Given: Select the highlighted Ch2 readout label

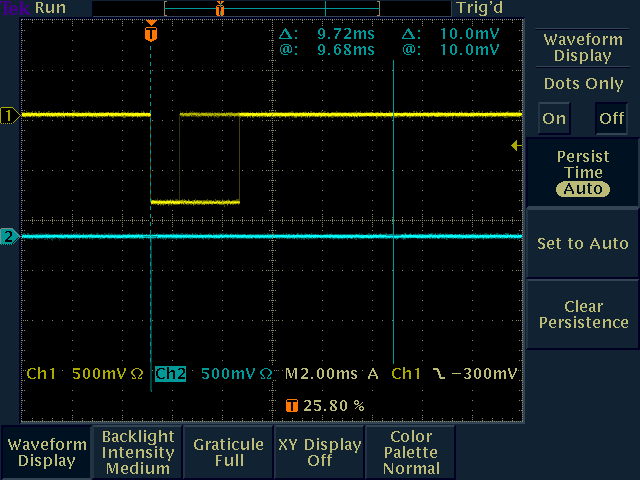Looking at the screenshot, I should (170, 374).
